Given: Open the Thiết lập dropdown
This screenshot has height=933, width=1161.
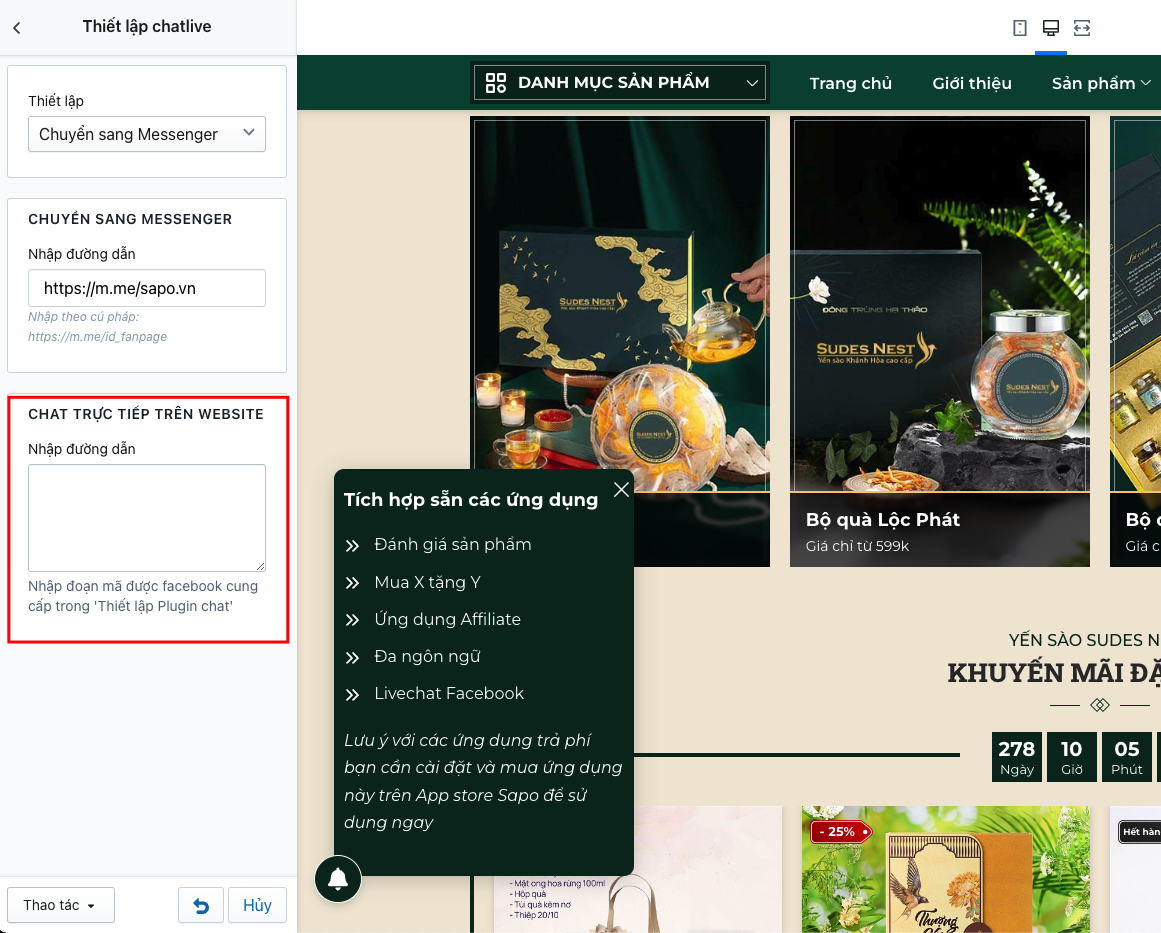Looking at the screenshot, I should click(147, 134).
